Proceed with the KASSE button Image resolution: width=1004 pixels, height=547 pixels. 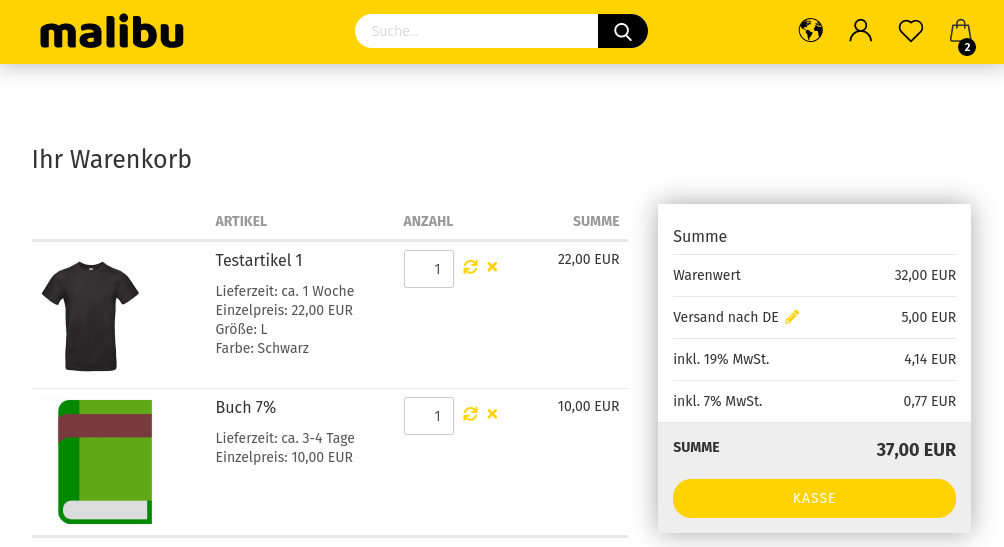[x=814, y=498]
